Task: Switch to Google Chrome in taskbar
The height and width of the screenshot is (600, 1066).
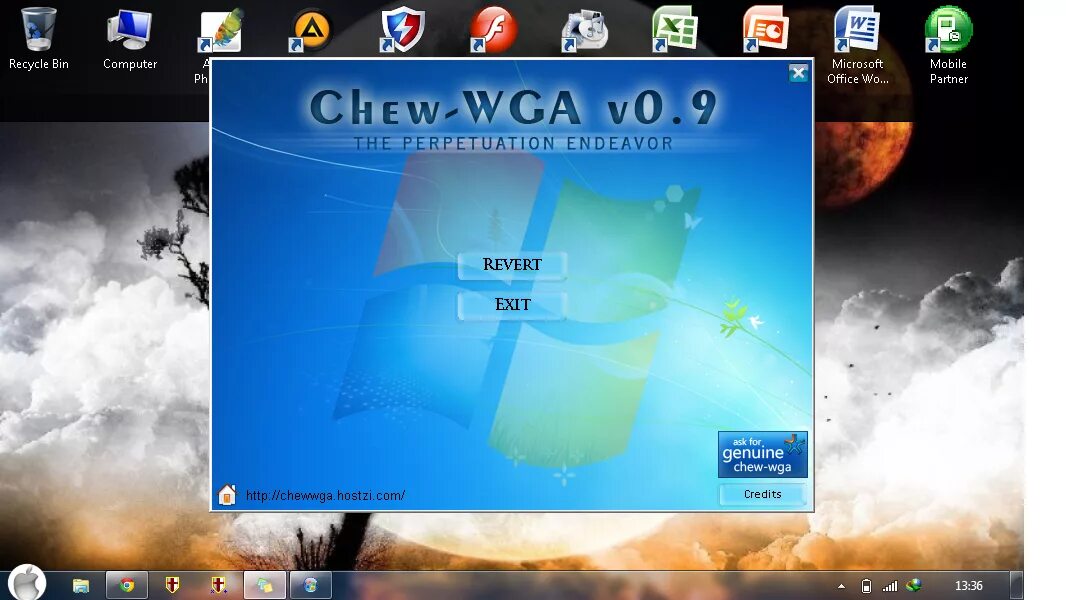Action: tap(126, 585)
